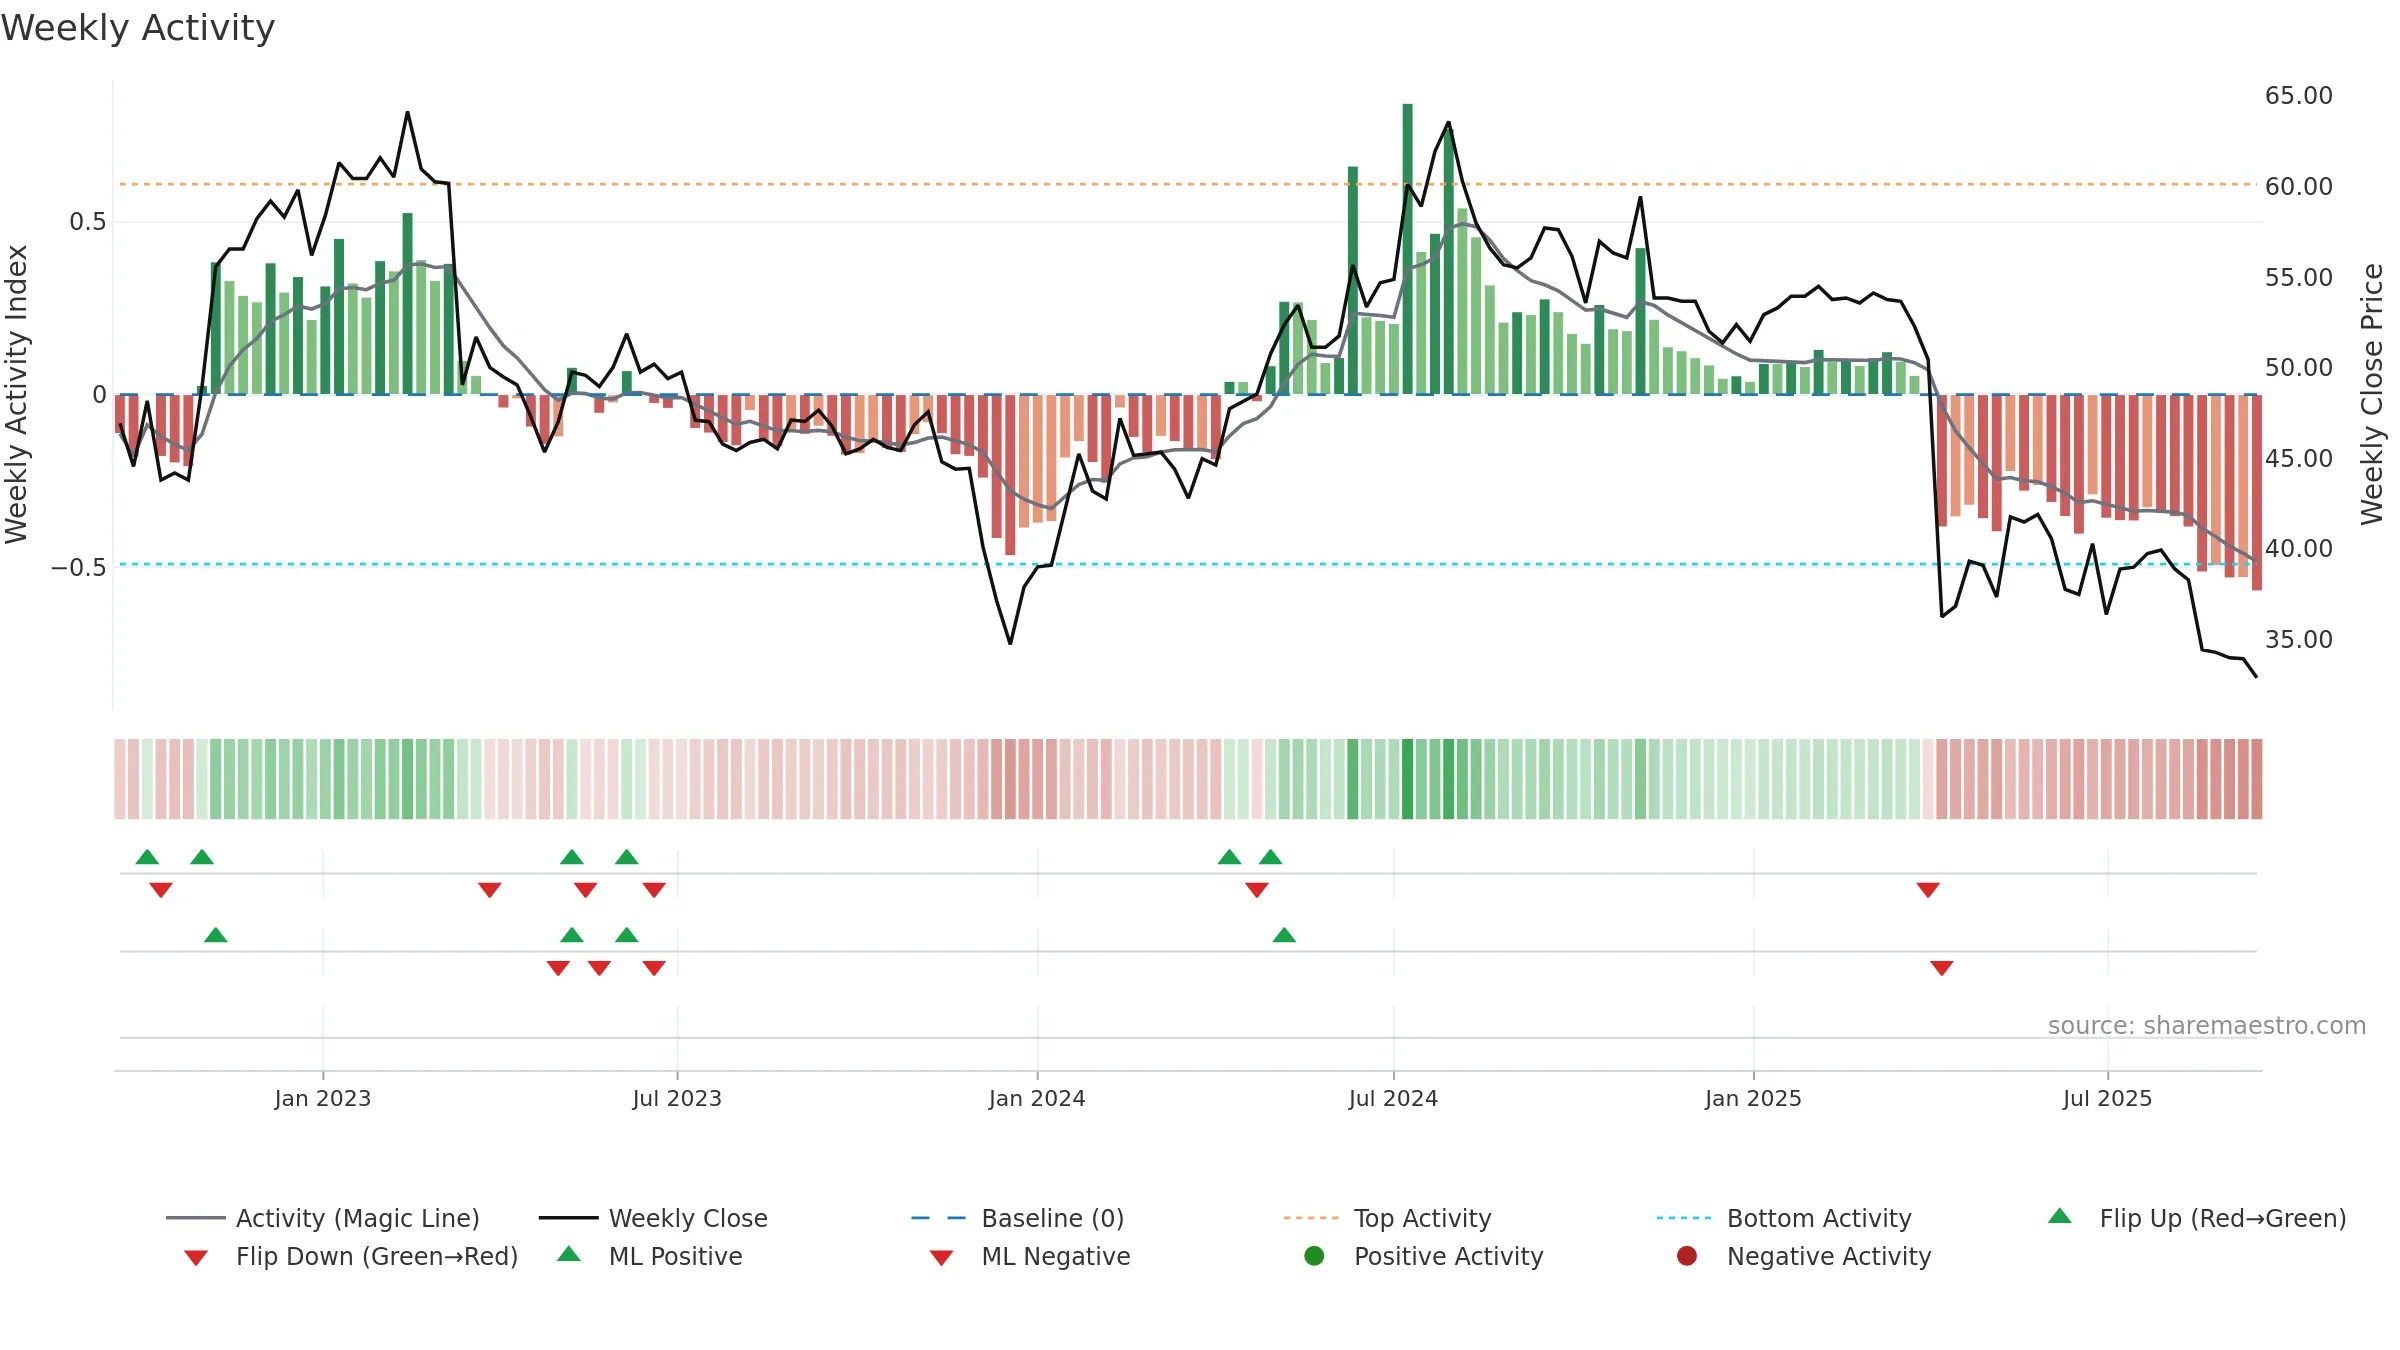Click the Negative Activity legend entry

(1804, 1256)
